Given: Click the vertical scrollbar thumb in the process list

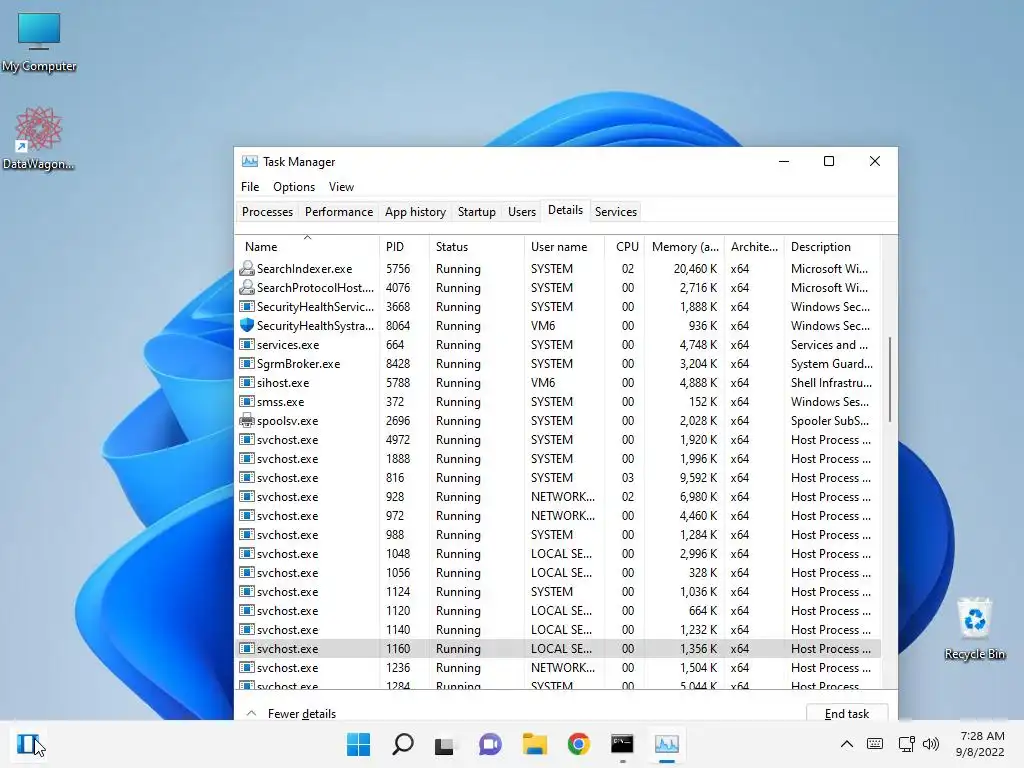Looking at the screenshot, I should tap(889, 379).
